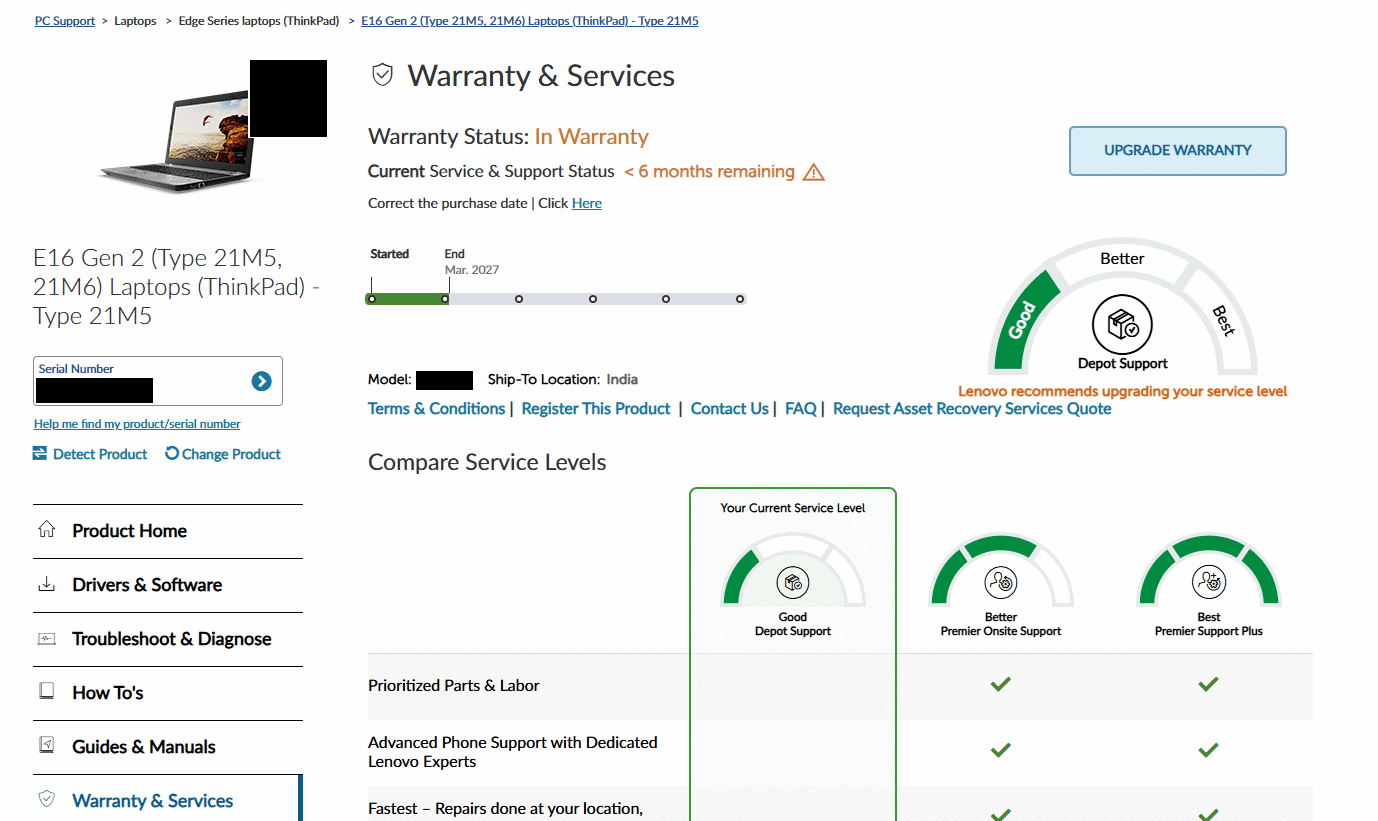
Task: Open the How To's menu item
Action: [168, 693]
